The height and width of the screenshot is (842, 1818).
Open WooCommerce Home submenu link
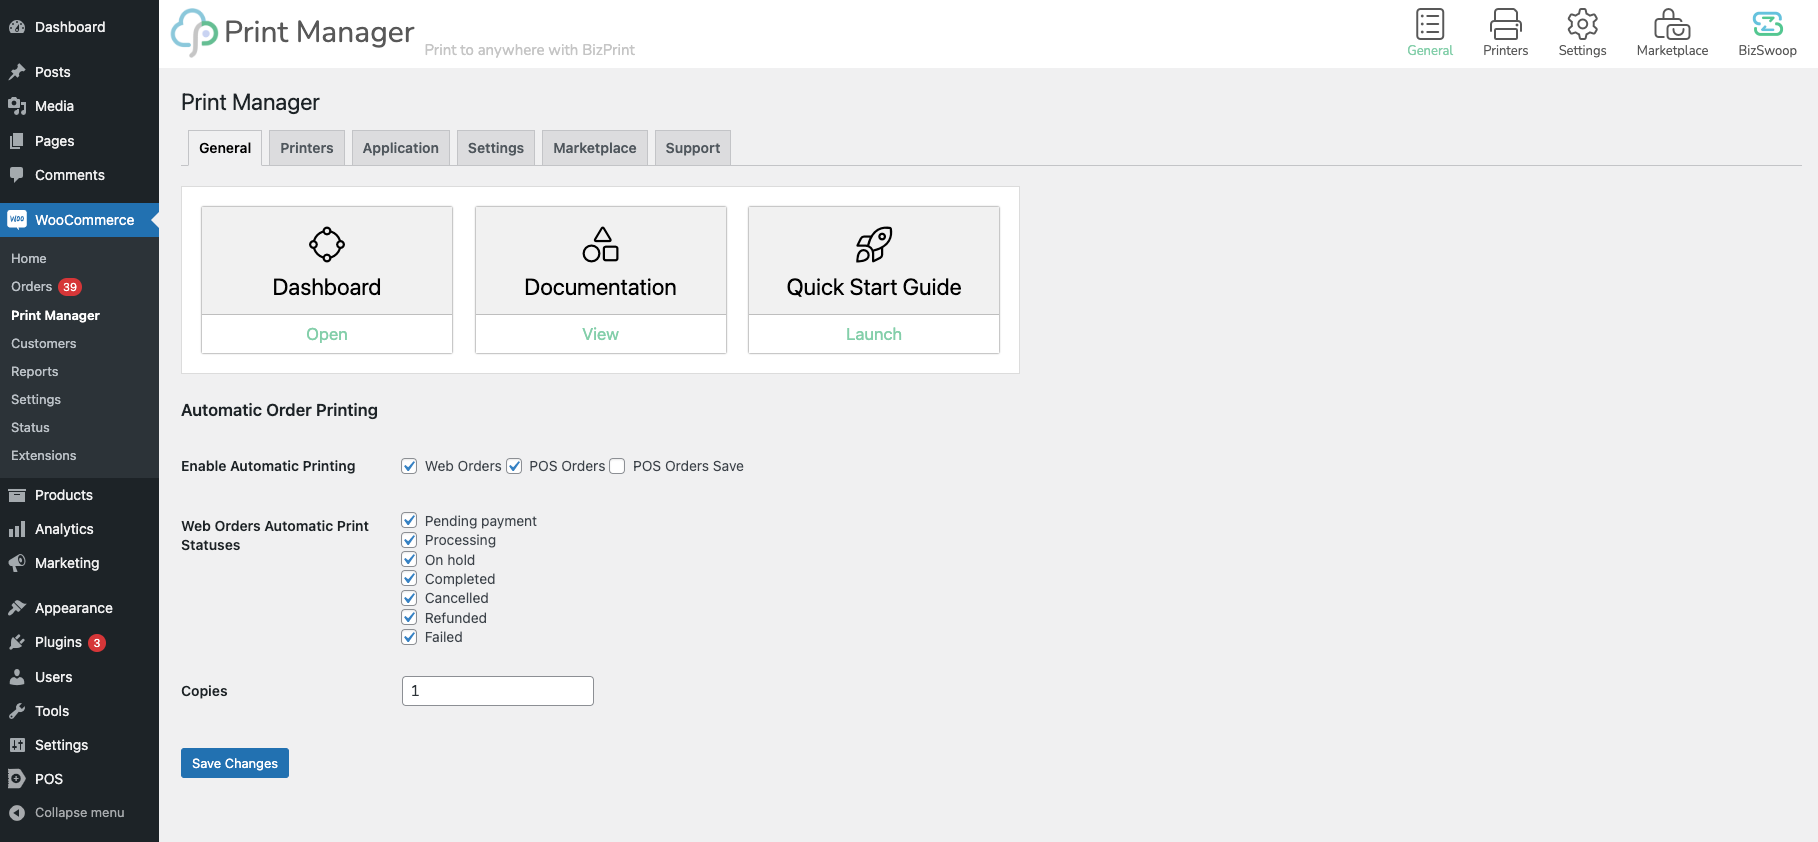coord(29,258)
